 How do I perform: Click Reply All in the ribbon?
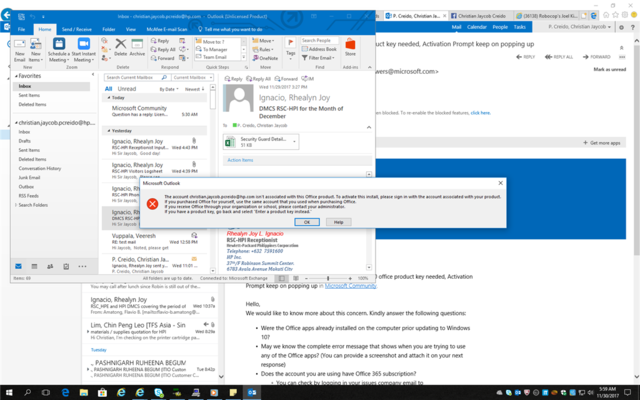point(163,49)
